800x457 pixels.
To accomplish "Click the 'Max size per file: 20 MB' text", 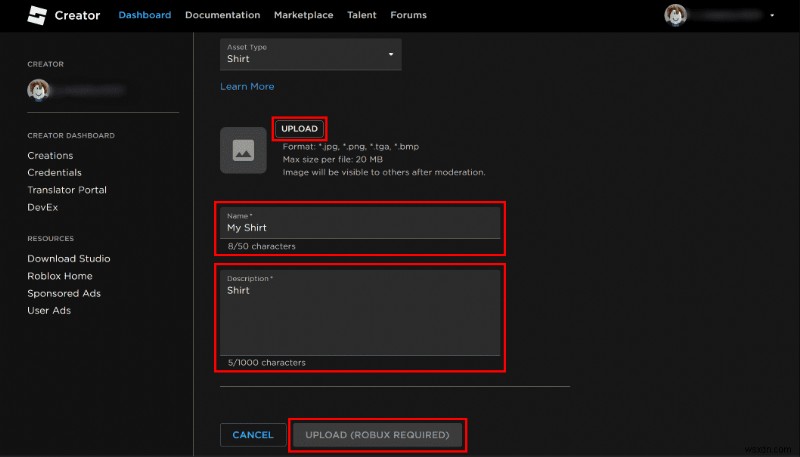I will coord(333,159).
